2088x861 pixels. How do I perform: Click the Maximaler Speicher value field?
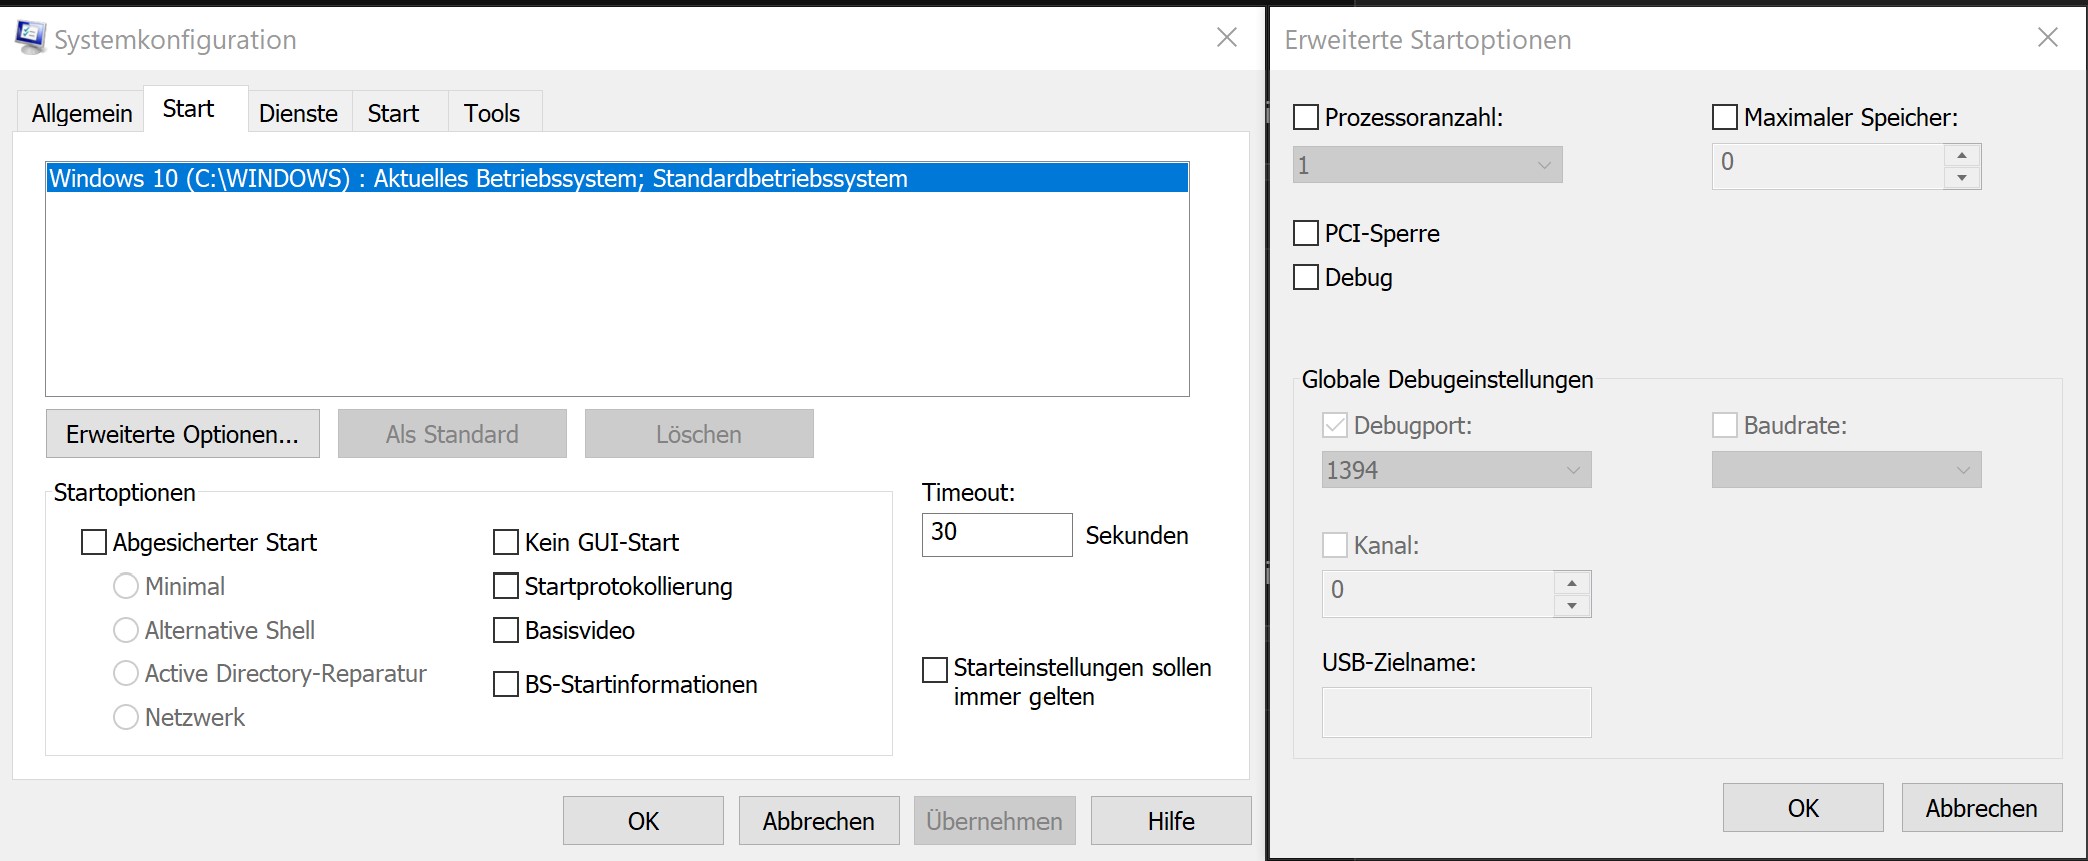[x=1828, y=165]
